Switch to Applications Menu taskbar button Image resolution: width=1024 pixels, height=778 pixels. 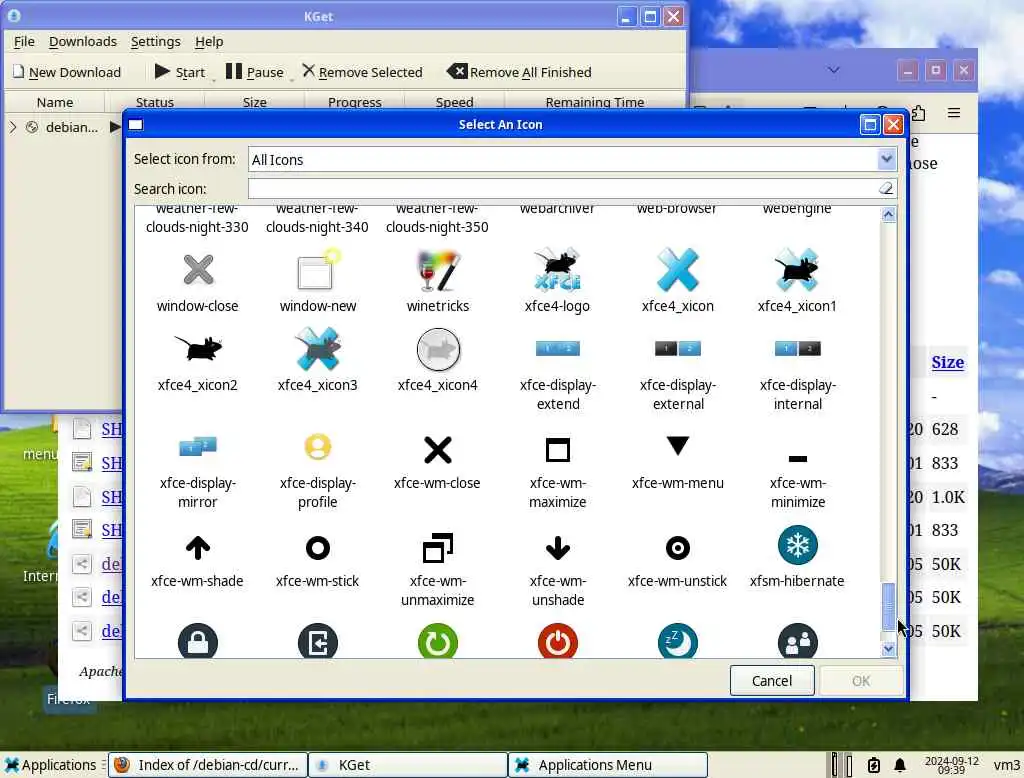[x=608, y=765]
